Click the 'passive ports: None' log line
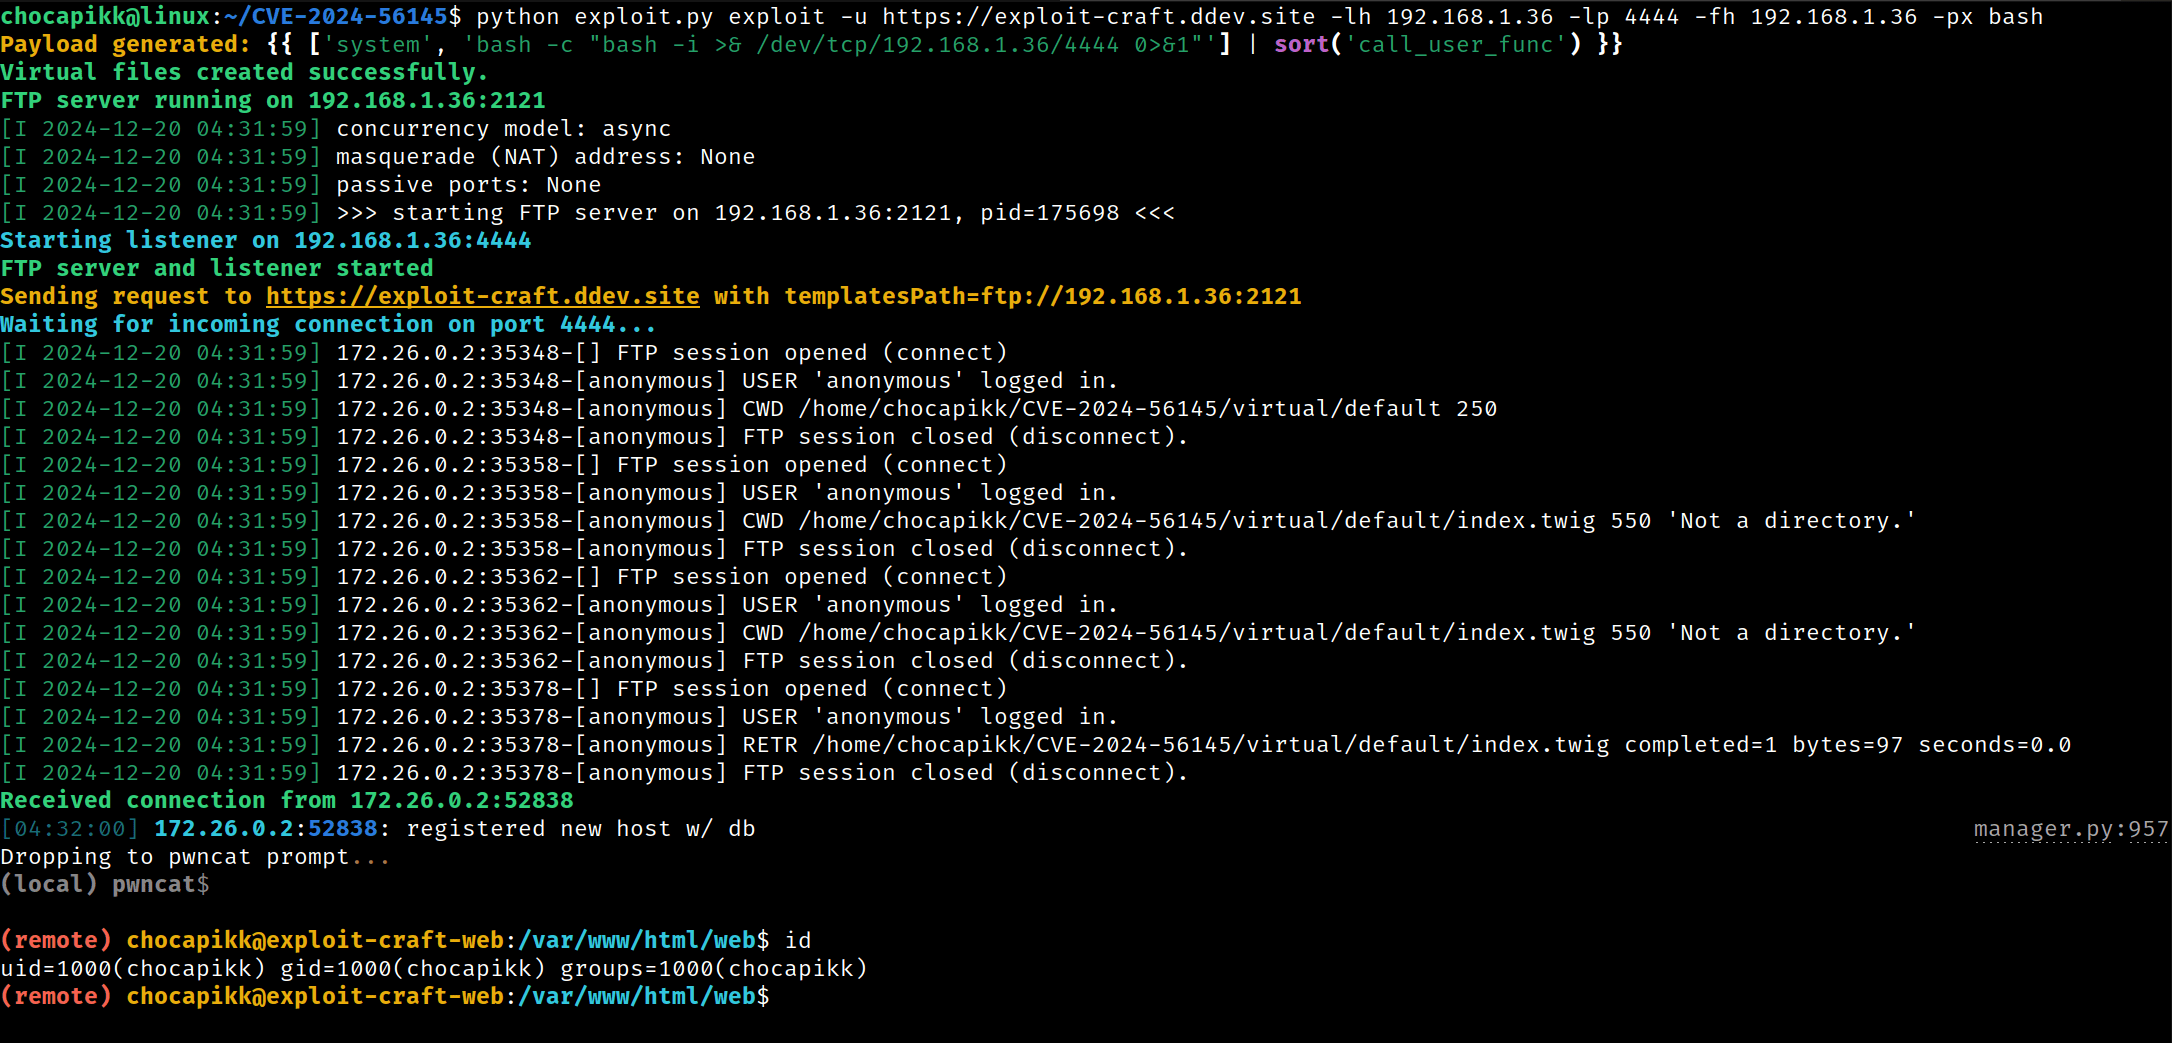Image resolution: width=2172 pixels, height=1043 pixels. point(301,185)
